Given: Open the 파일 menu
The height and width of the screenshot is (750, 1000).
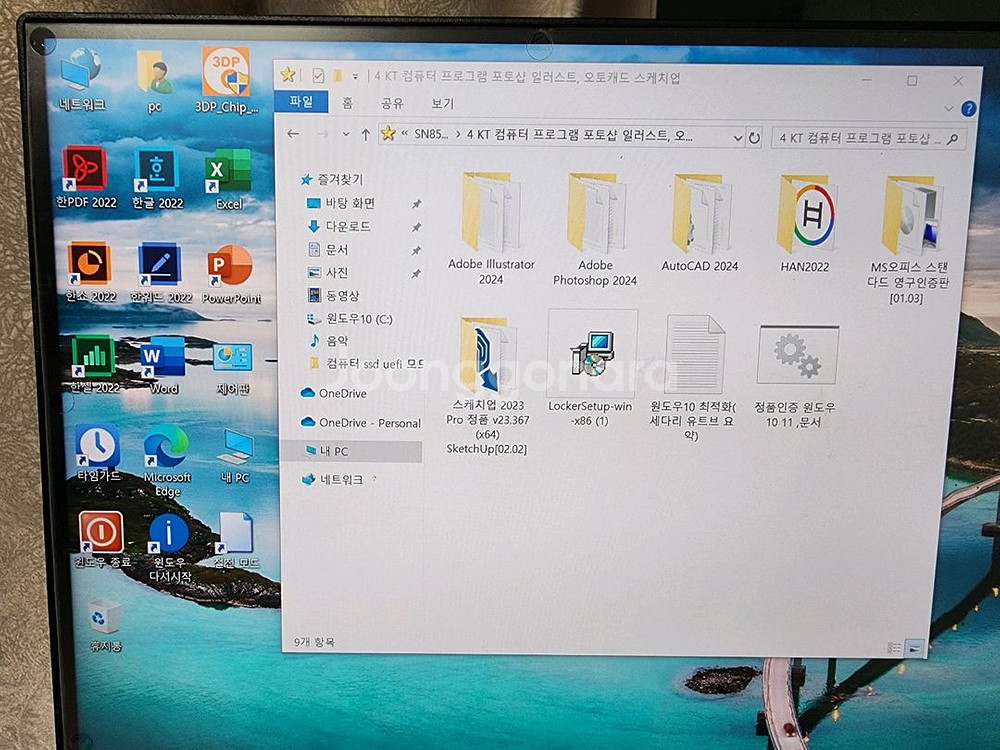Looking at the screenshot, I should click(304, 103).
